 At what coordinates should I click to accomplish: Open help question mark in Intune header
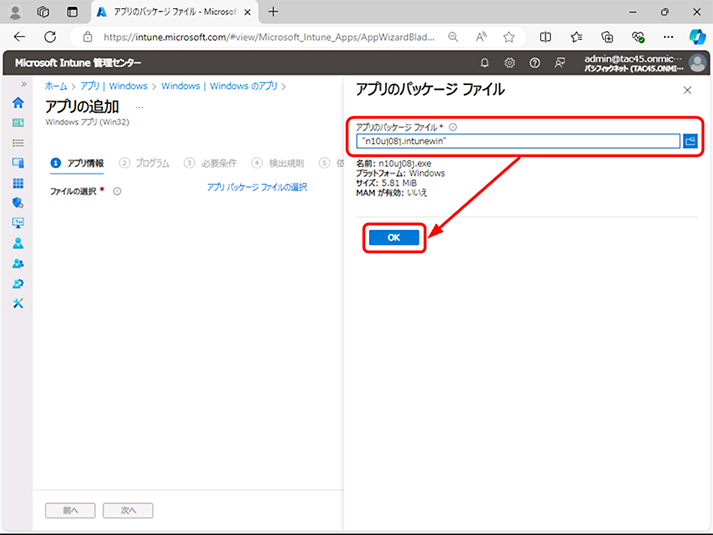[x=535, y=63]
